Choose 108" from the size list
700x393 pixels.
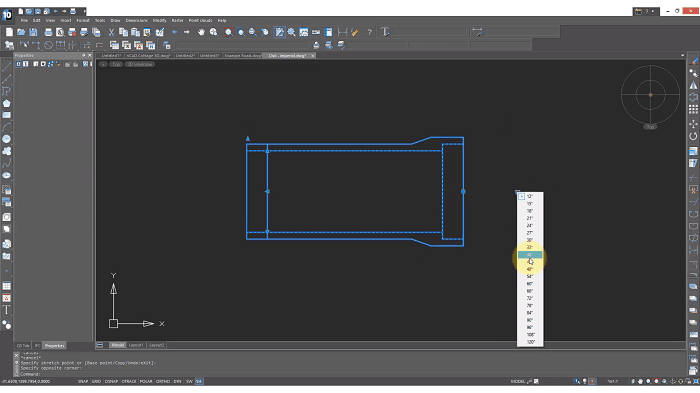530,334
